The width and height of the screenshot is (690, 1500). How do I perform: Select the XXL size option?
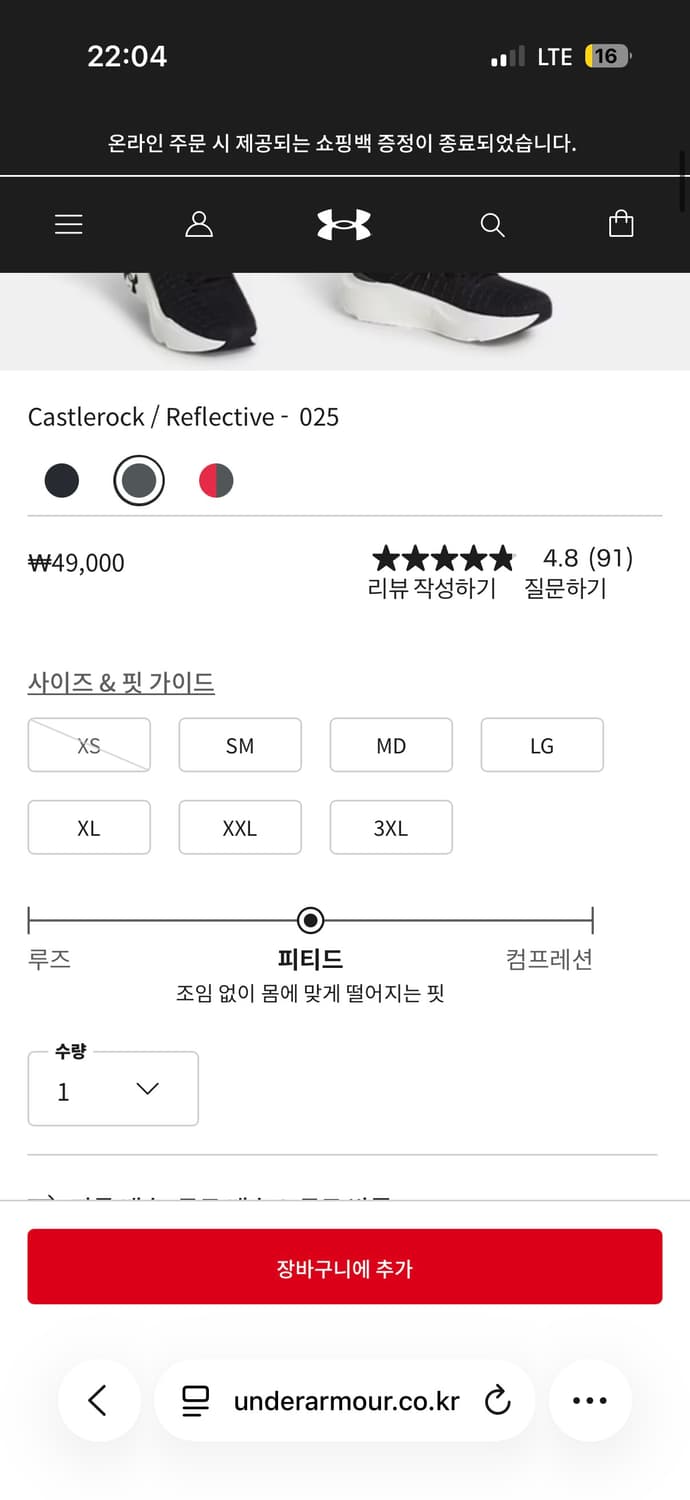240,827
